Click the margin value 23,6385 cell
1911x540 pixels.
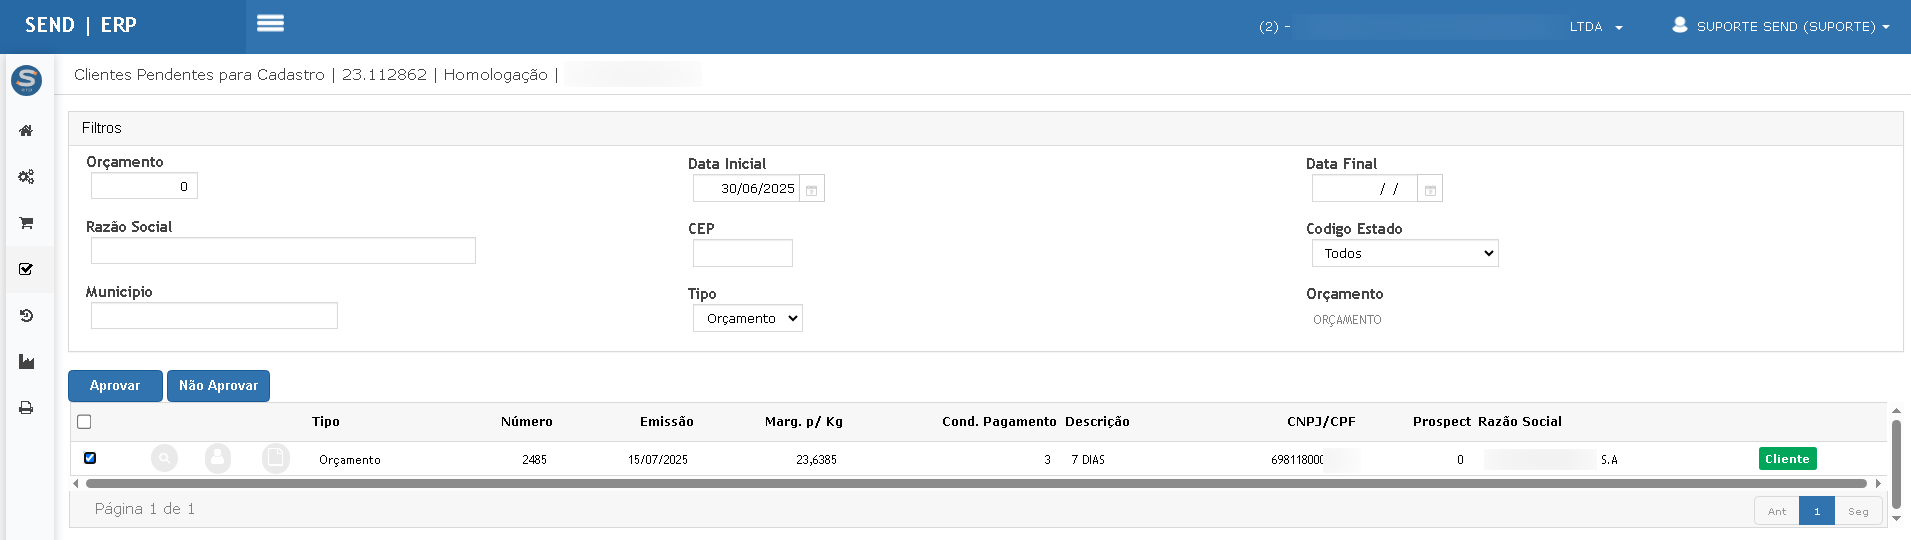coord(816,460)
